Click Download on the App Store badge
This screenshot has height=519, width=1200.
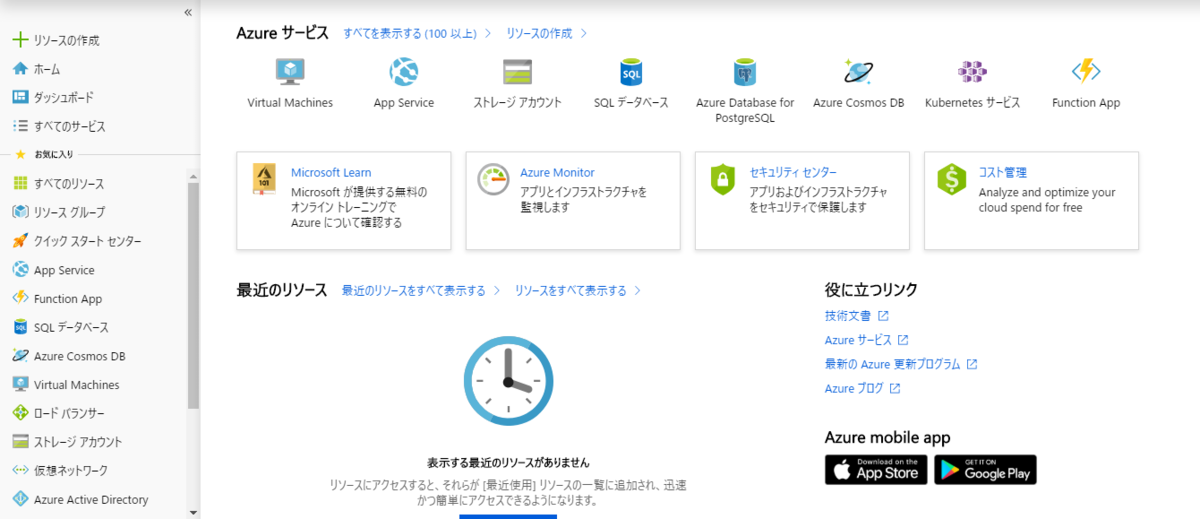click(x=876, y=470)
